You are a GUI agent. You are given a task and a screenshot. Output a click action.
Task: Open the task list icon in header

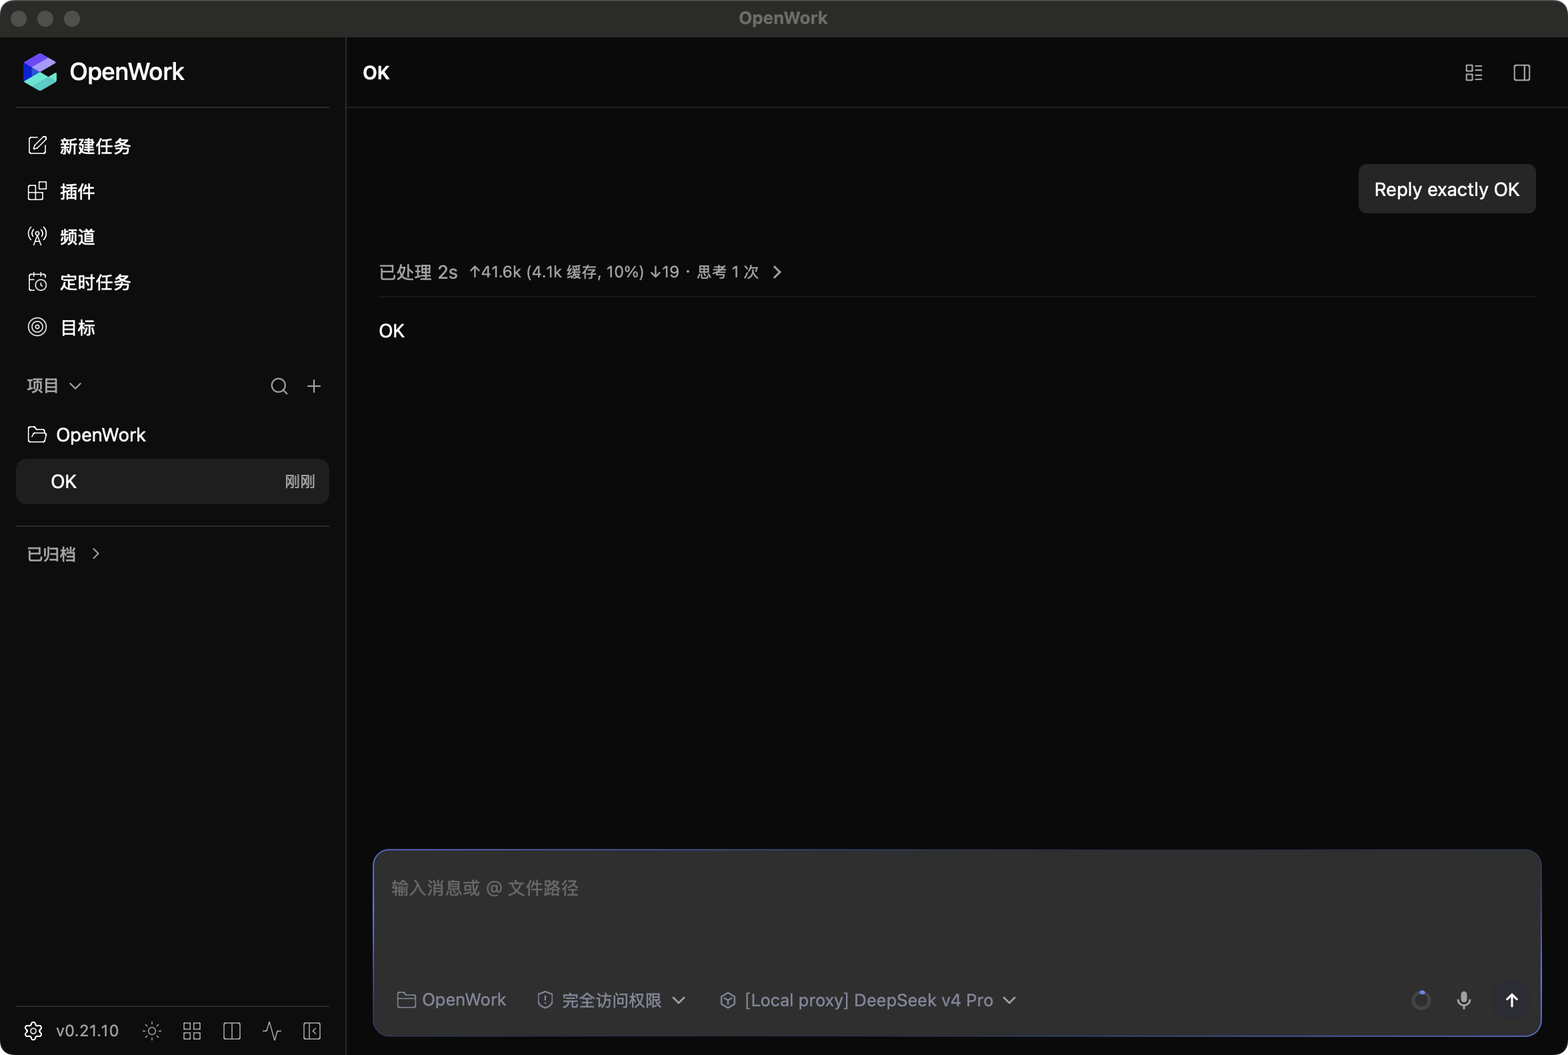coord(1474,73)
